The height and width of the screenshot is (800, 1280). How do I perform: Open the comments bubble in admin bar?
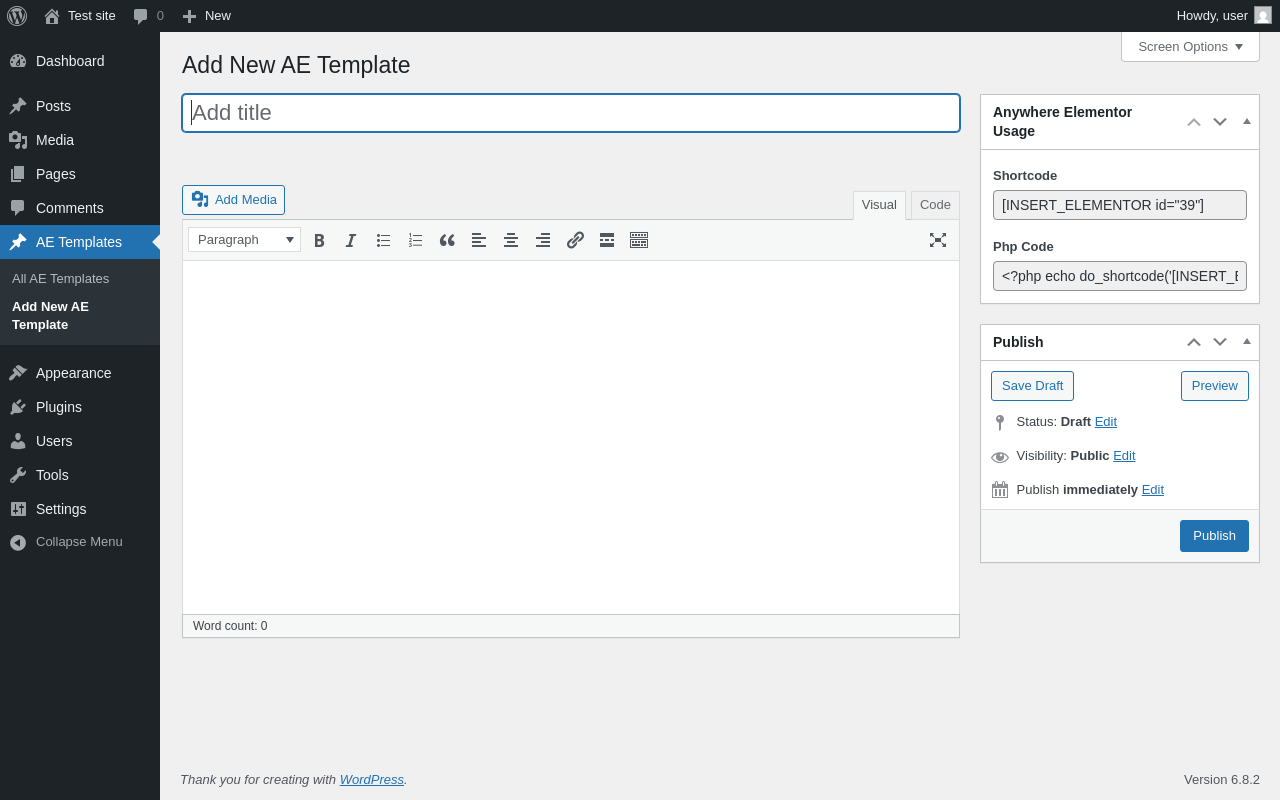coord(148,16)
